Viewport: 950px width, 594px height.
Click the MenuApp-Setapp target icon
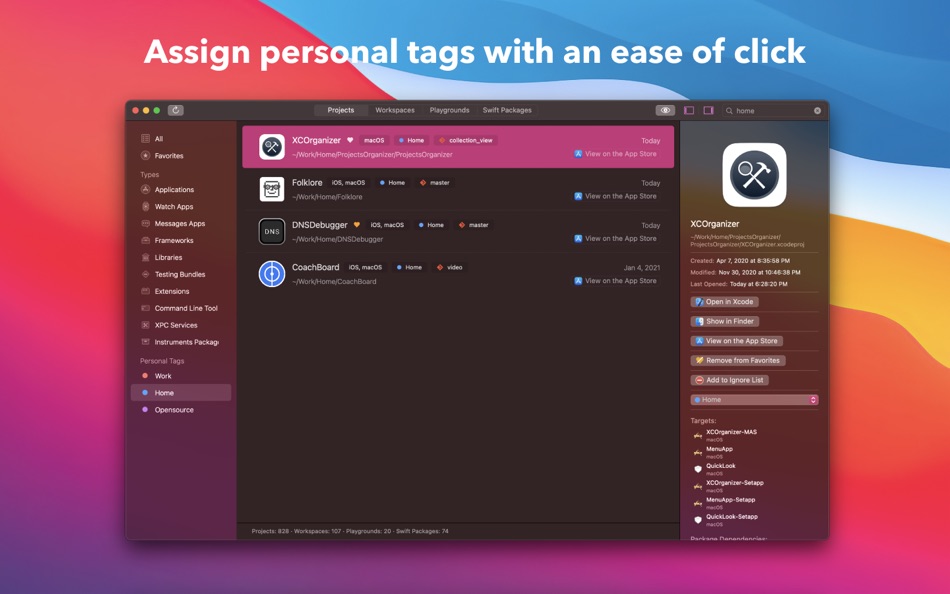698,503
